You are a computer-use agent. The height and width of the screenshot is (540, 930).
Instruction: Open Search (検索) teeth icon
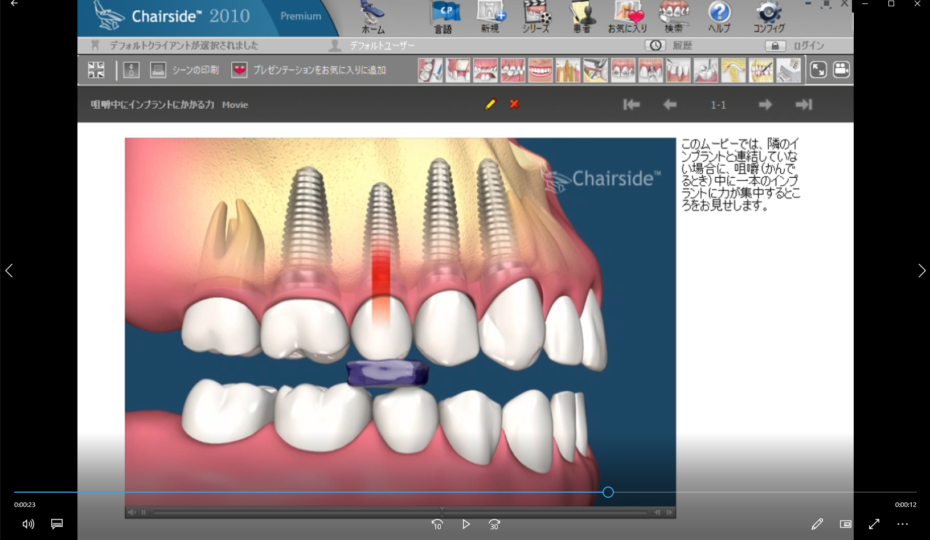pos(674,17)
